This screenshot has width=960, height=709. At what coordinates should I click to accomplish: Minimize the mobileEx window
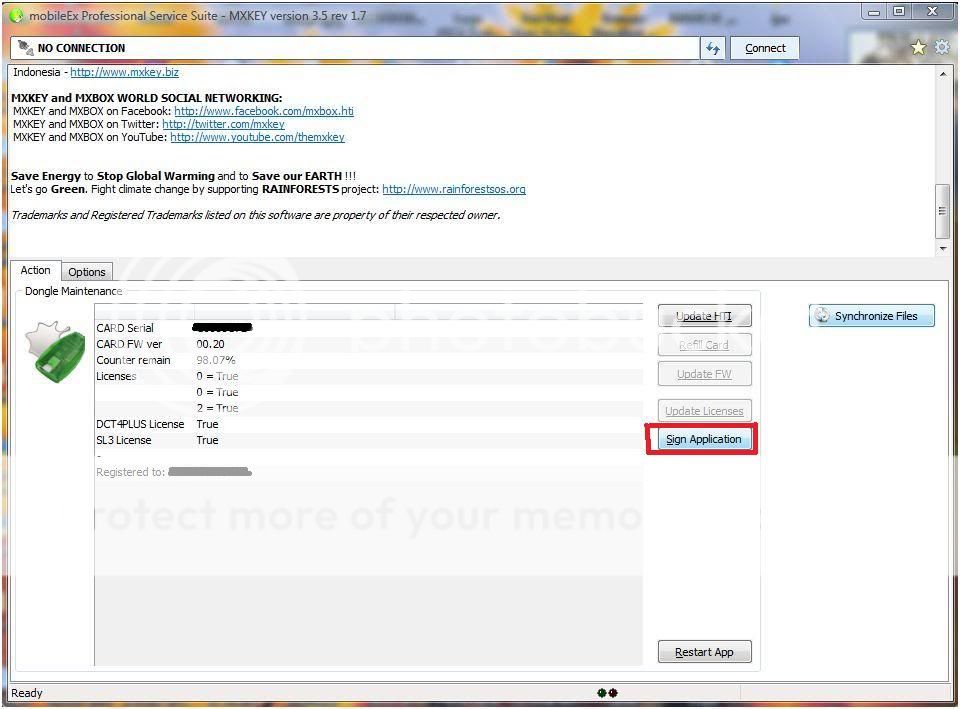point(874,12)
